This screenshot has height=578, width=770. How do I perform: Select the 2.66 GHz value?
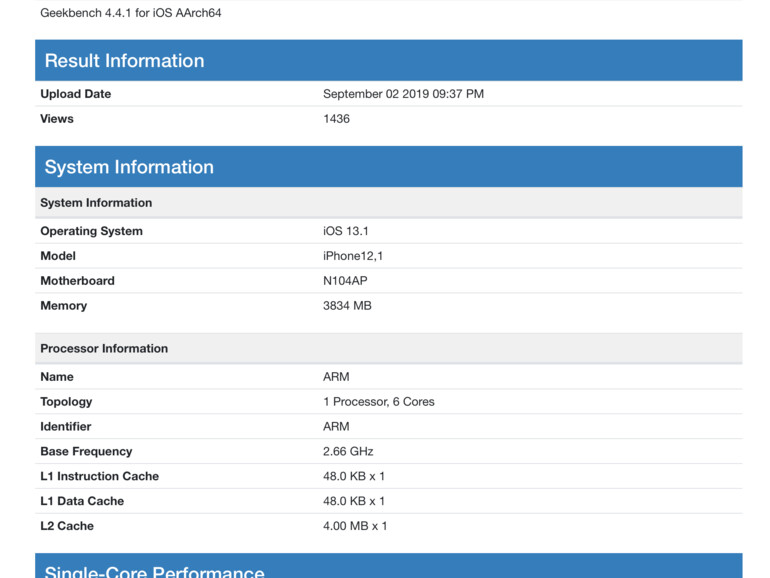coord(348,451)
